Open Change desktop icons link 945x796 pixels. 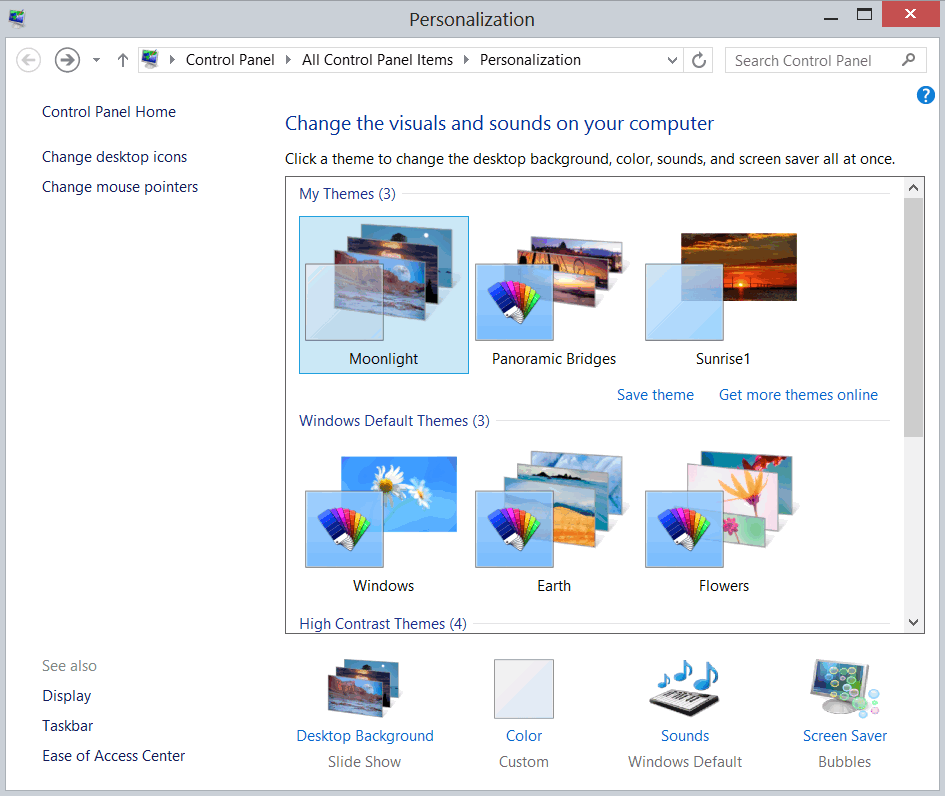[115, 157]
